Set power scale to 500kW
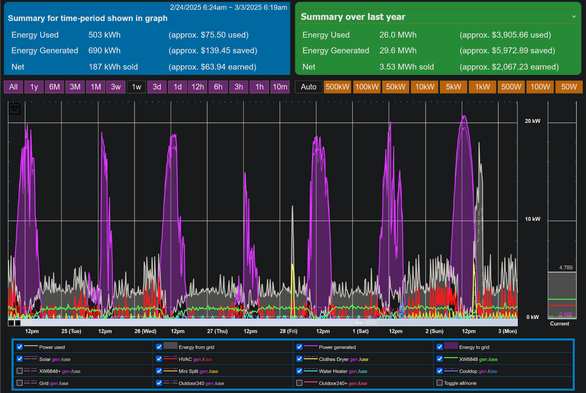This screenshot has height=393, width=586. 337,87
